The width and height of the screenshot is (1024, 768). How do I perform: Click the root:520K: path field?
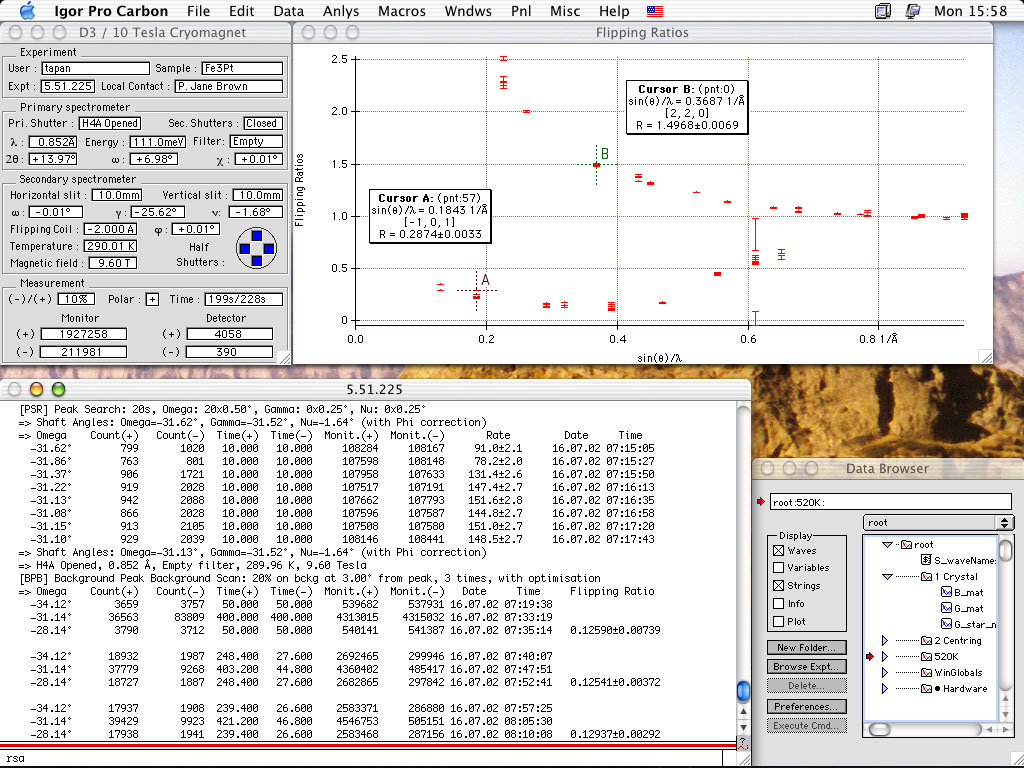[x=891, y=502]
